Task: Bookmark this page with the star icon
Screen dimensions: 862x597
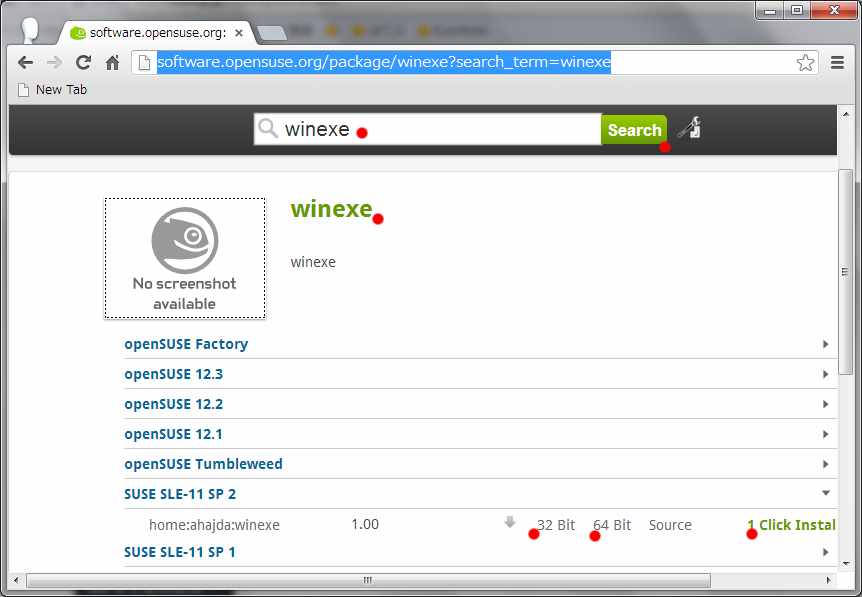Action: click(x=805, y=63)
